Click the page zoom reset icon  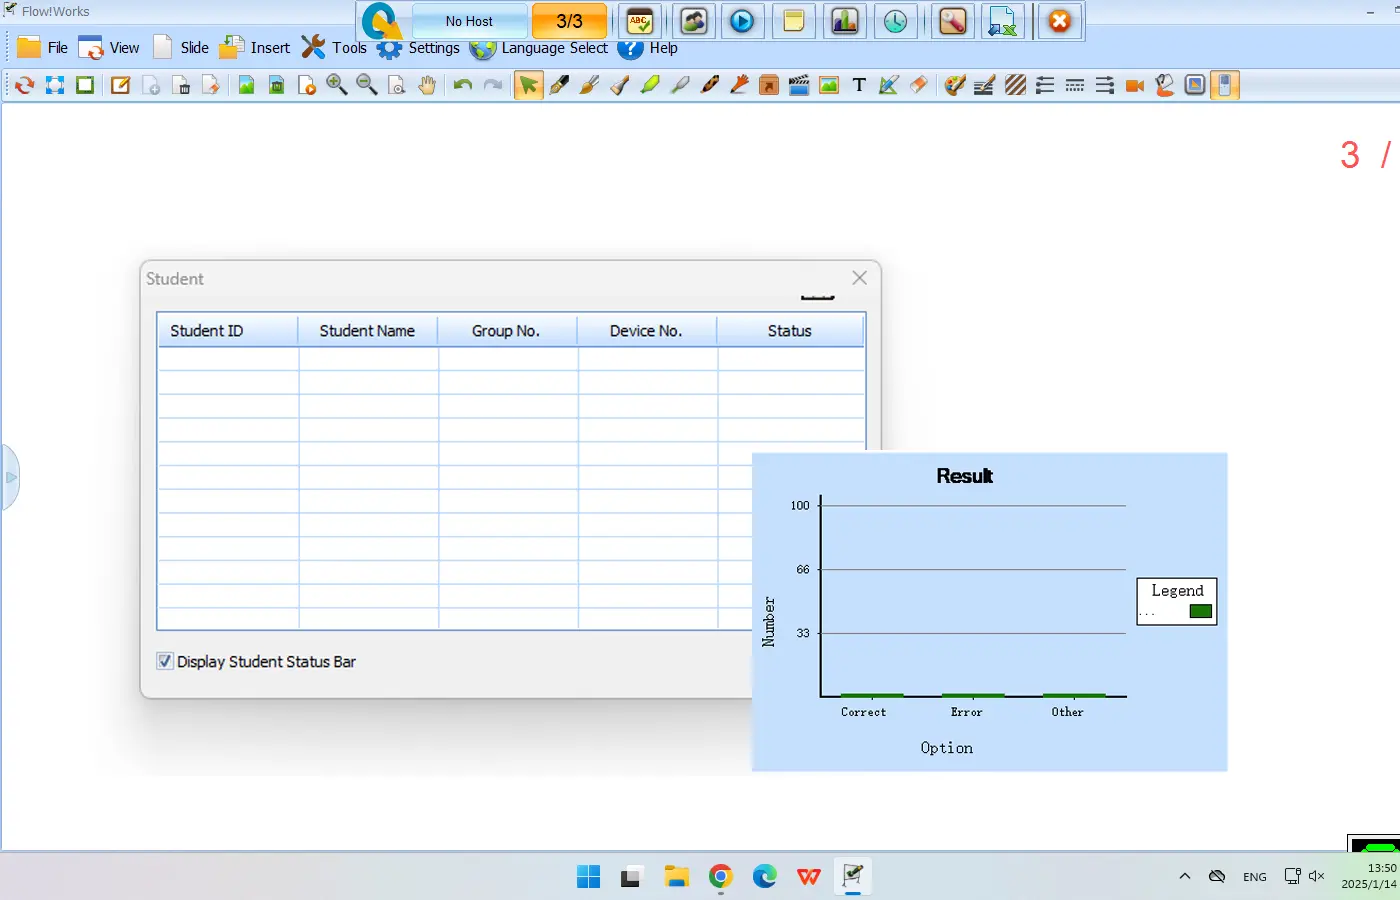pos(397,85)
